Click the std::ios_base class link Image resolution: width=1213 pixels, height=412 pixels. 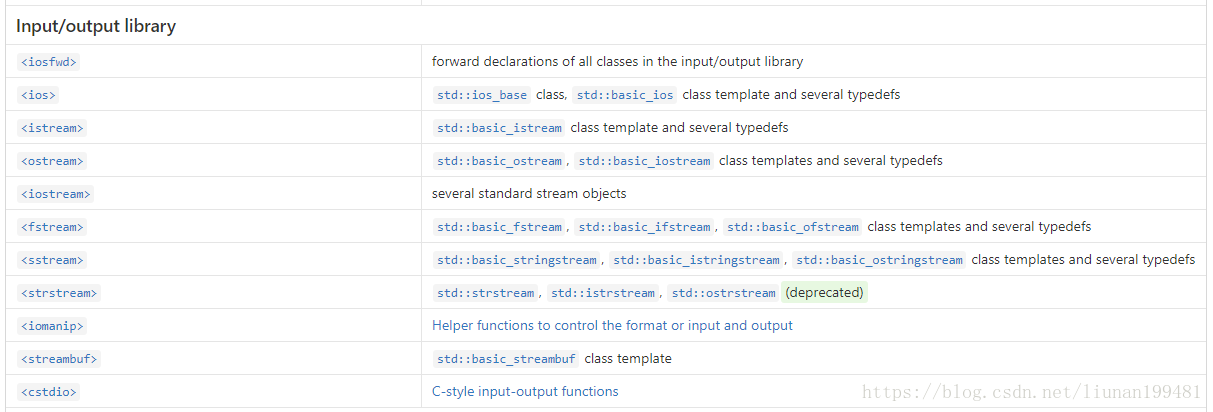pos(482,95)
